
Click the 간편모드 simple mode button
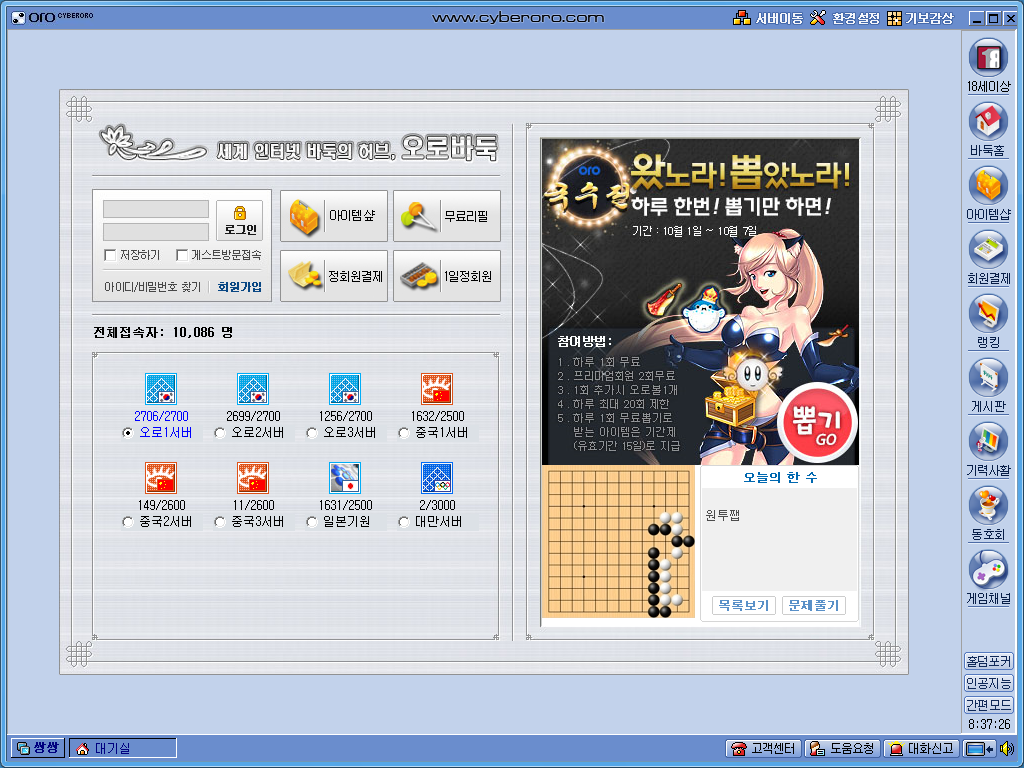click(988, 705)
